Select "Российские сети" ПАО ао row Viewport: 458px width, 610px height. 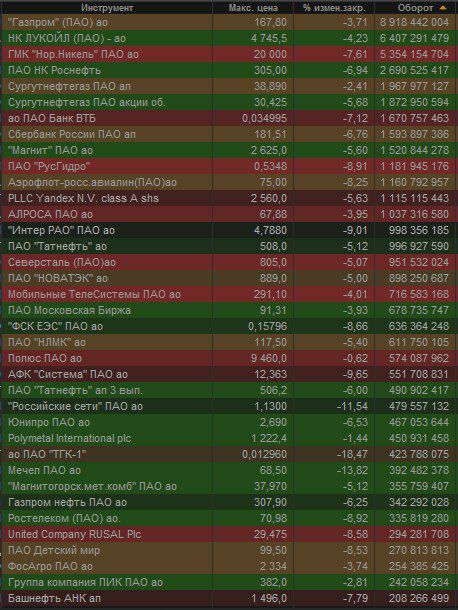tap(229, 406)
